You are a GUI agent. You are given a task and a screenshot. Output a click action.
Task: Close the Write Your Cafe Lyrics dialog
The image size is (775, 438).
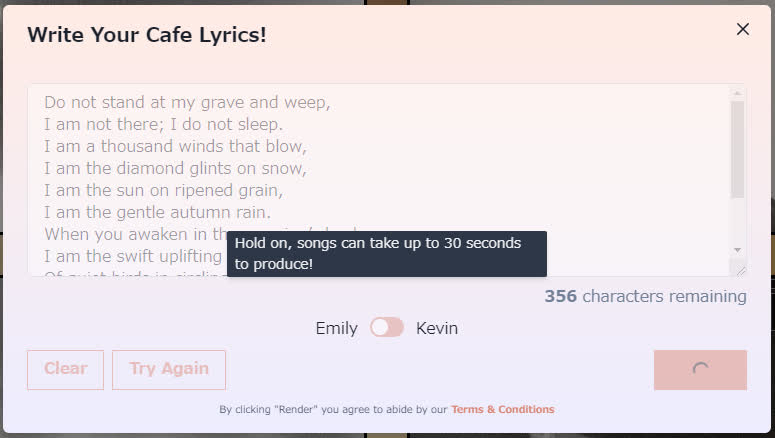tap(743, 29)
